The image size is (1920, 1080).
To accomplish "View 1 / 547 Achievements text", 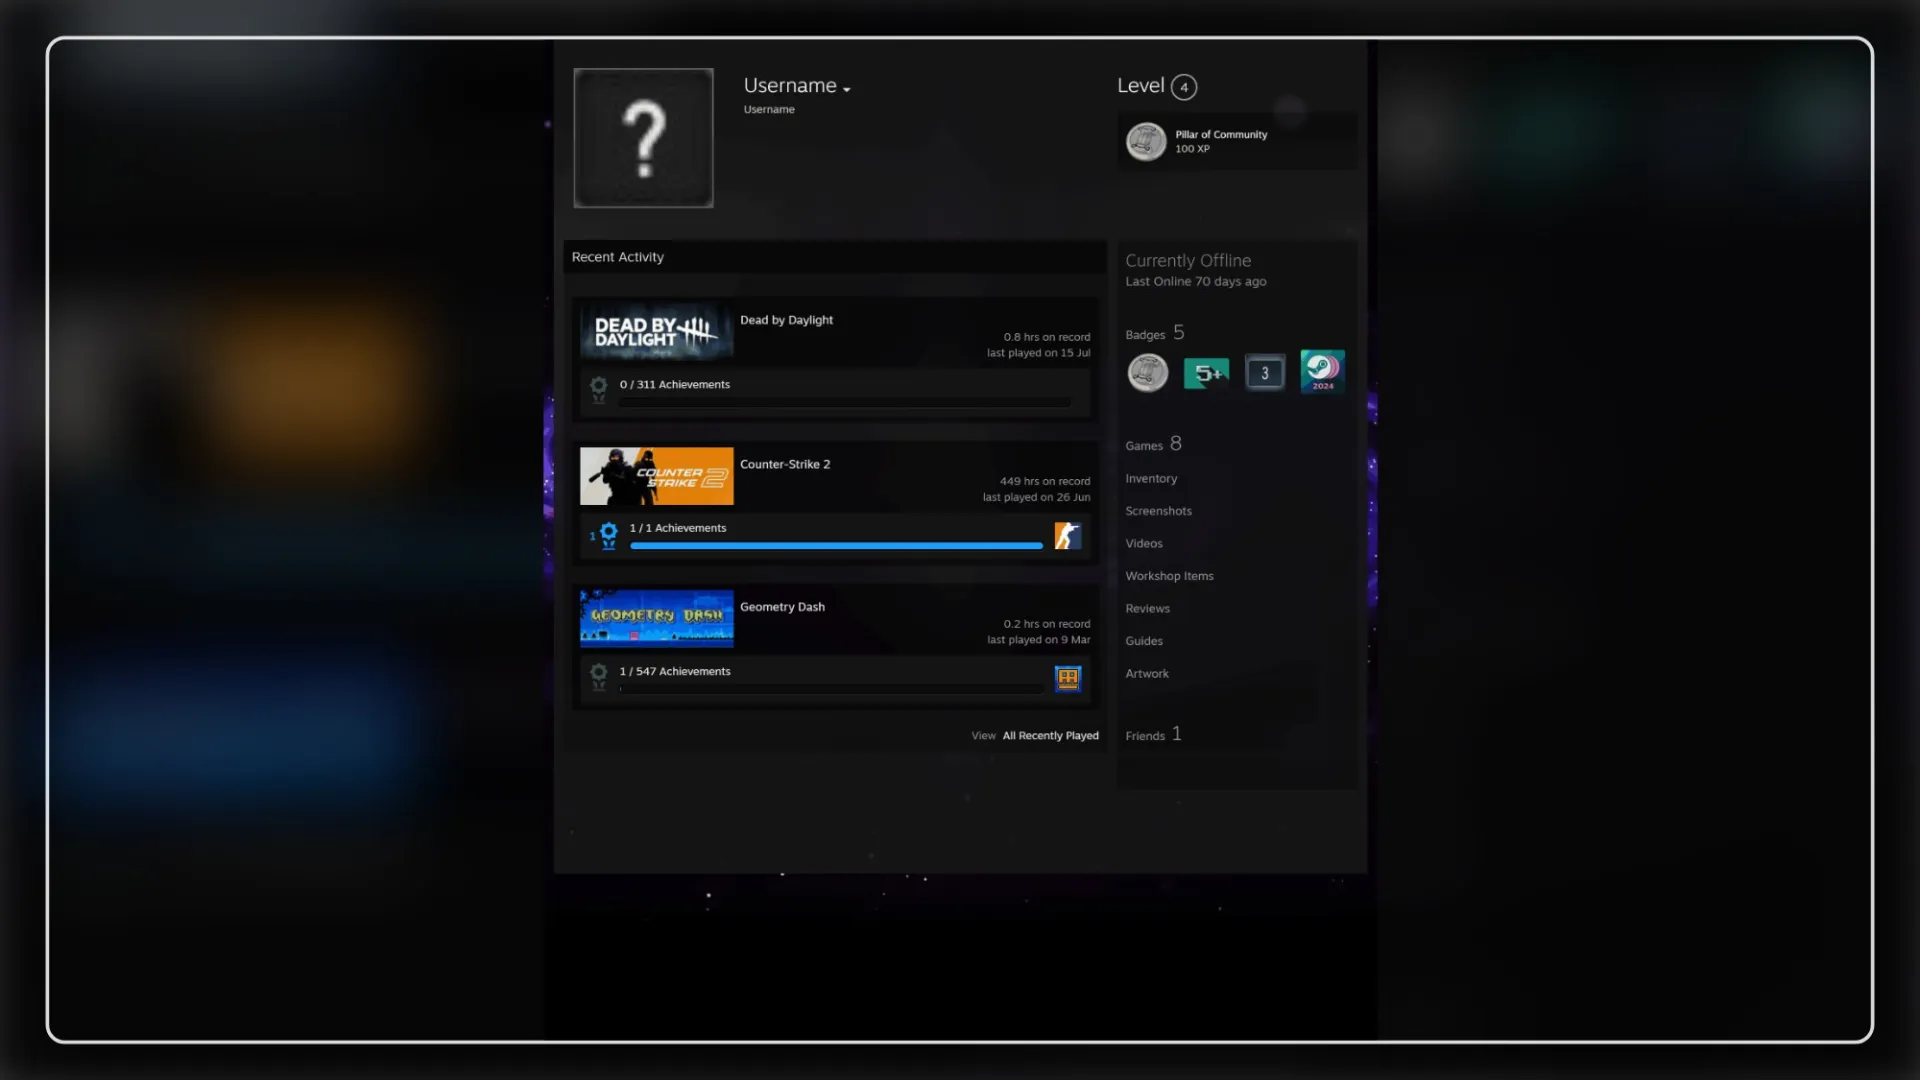I will (675, 671).
